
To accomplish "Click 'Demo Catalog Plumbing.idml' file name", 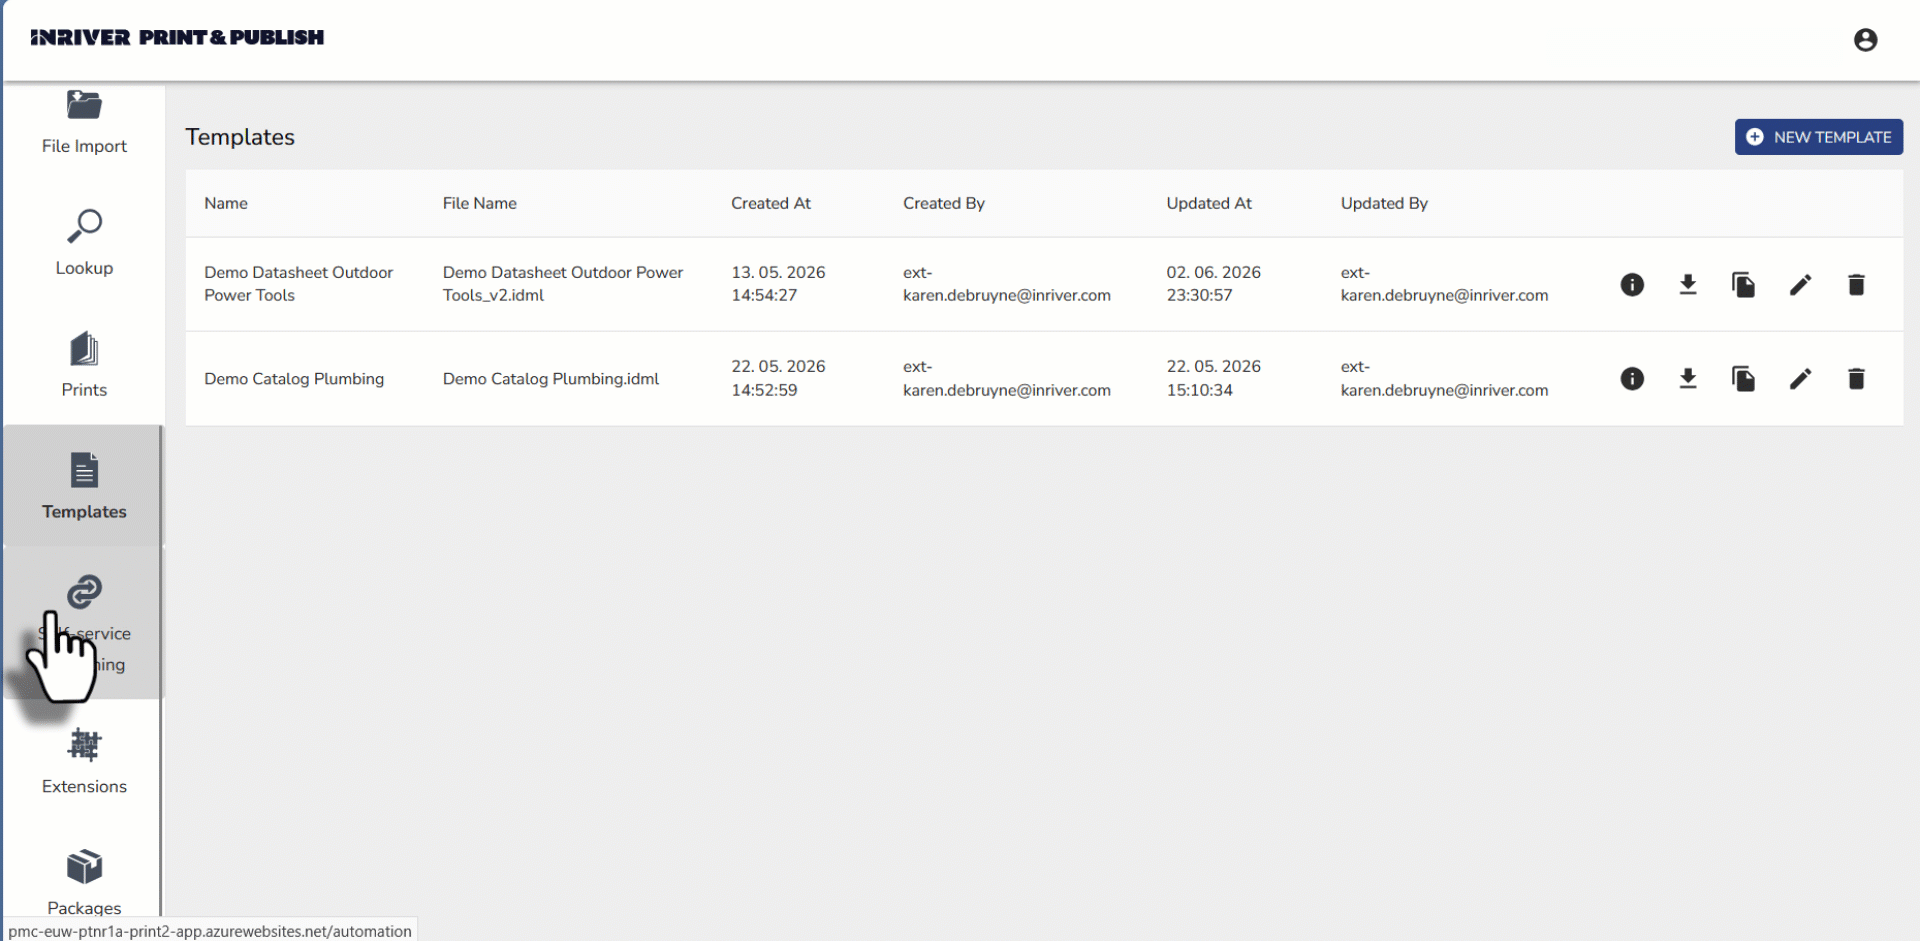I will (551, 379).
